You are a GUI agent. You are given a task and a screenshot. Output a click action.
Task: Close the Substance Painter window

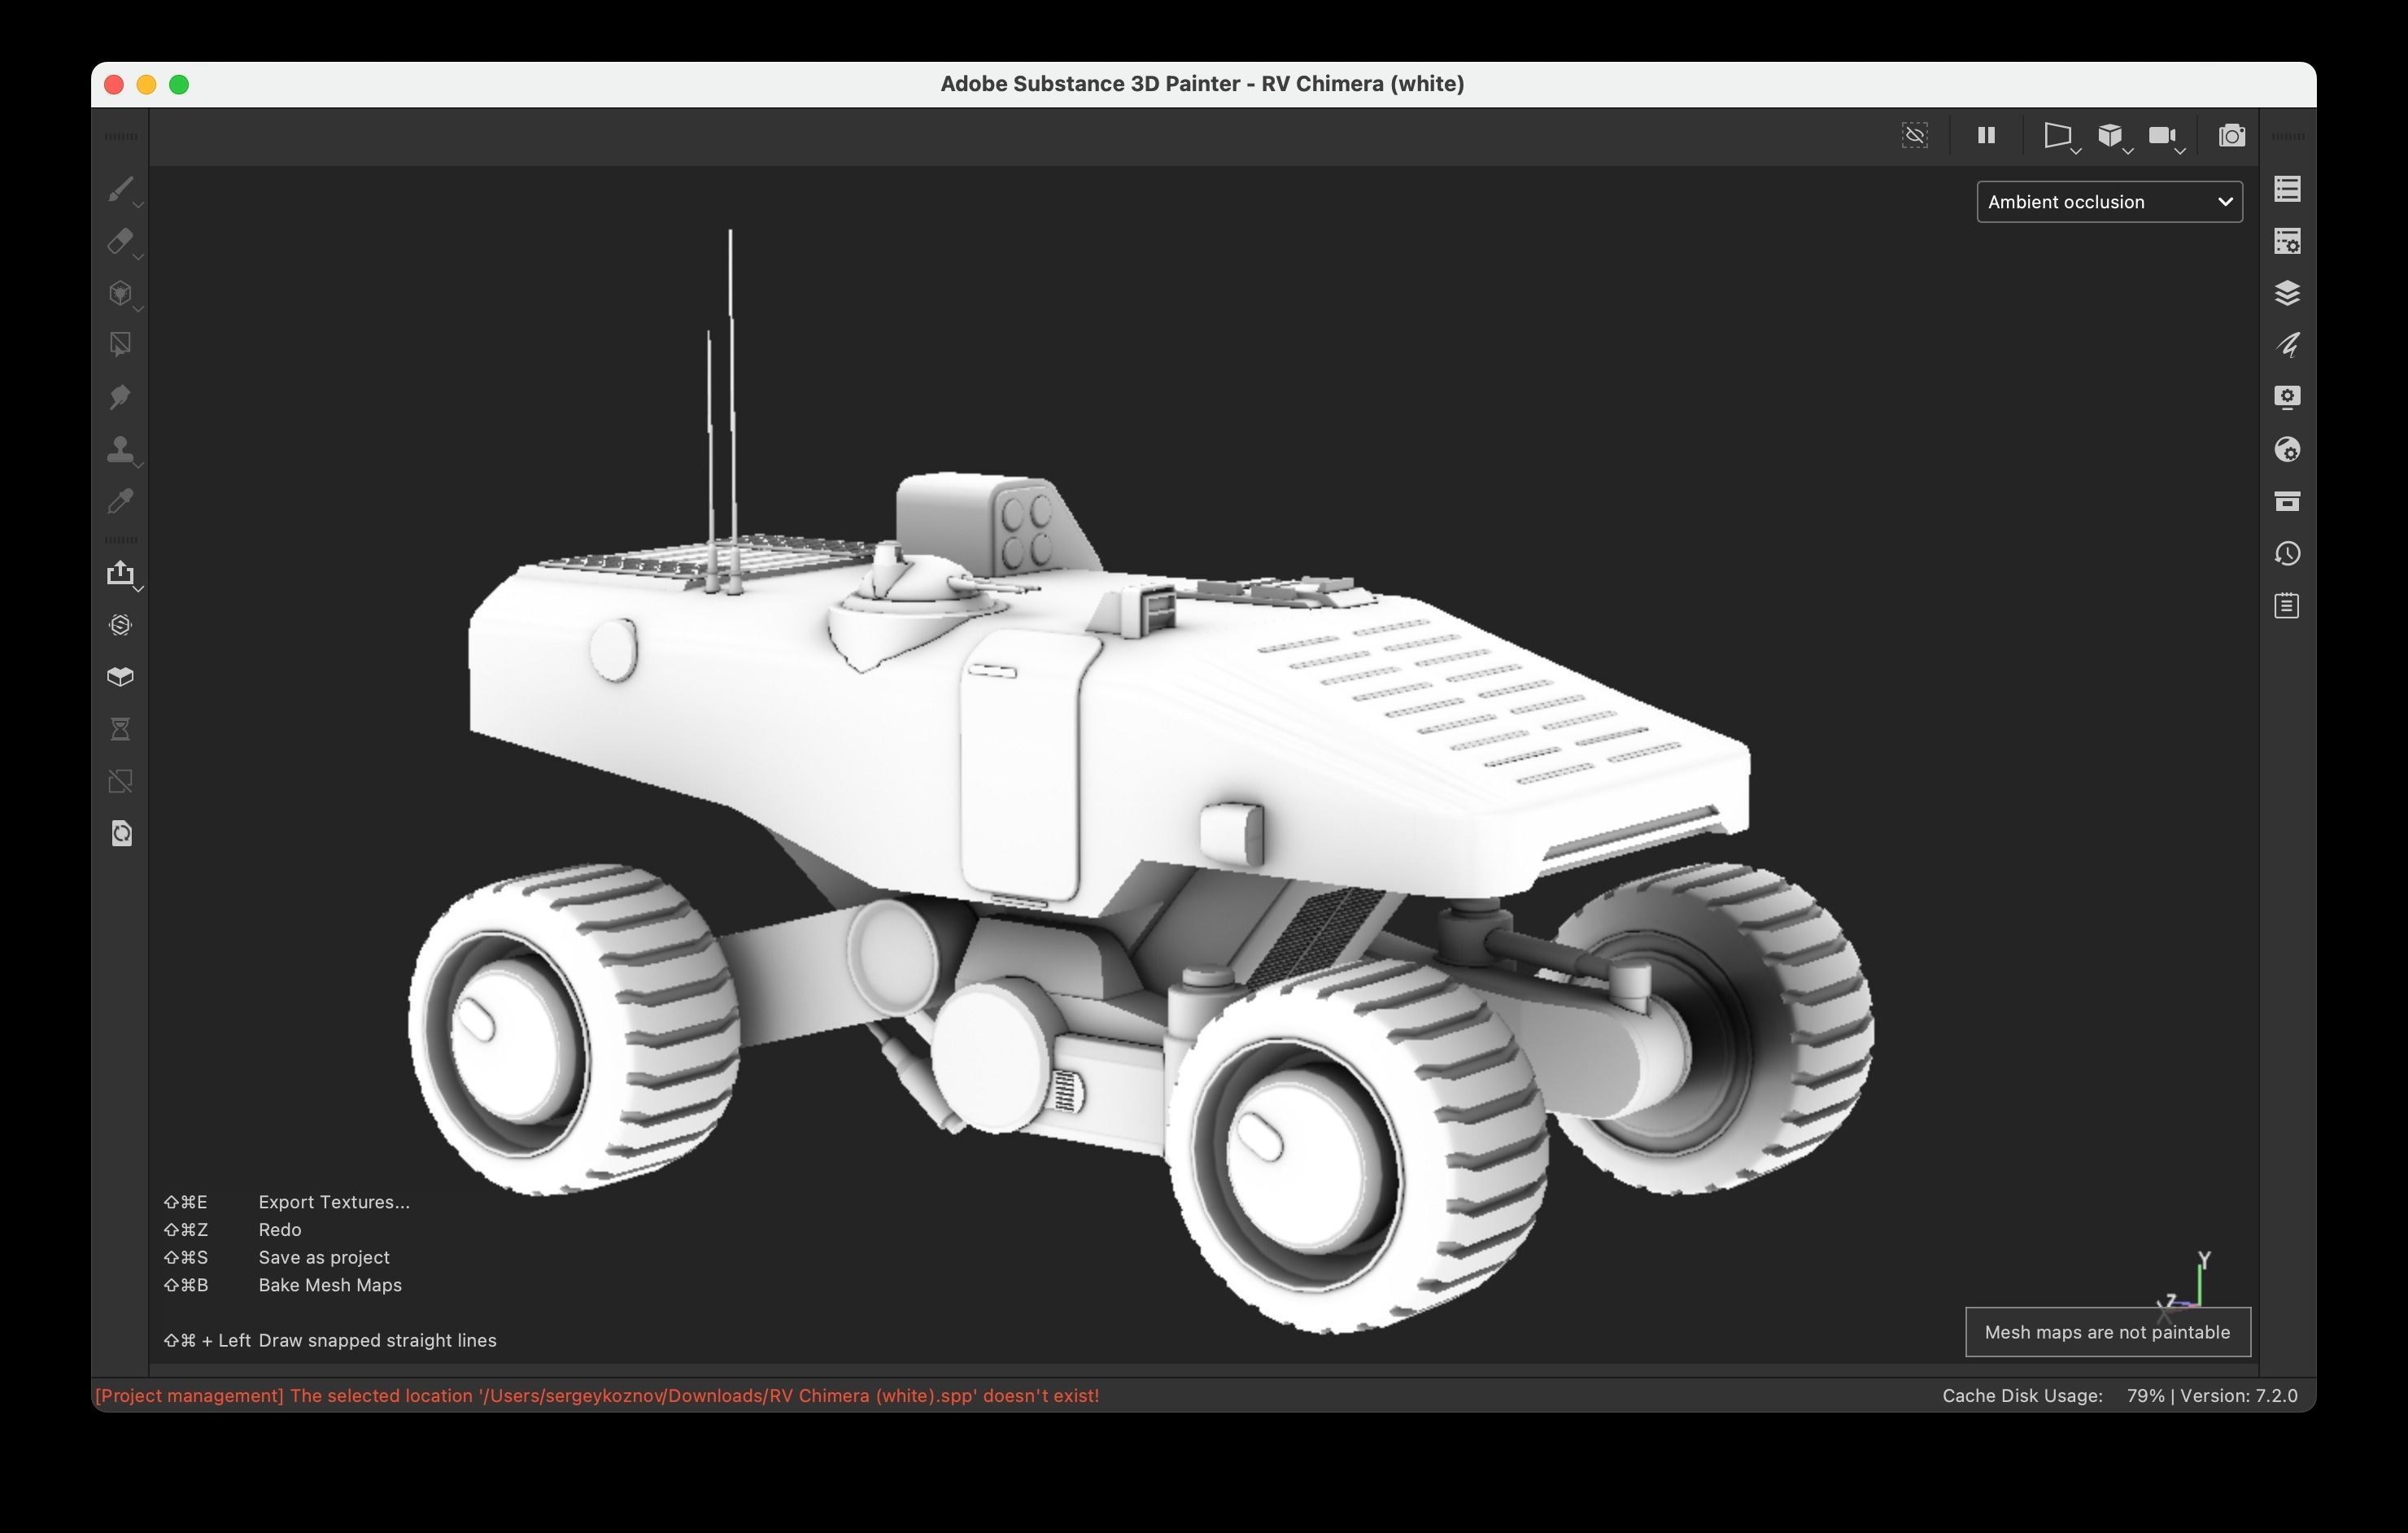coord(114,85)
